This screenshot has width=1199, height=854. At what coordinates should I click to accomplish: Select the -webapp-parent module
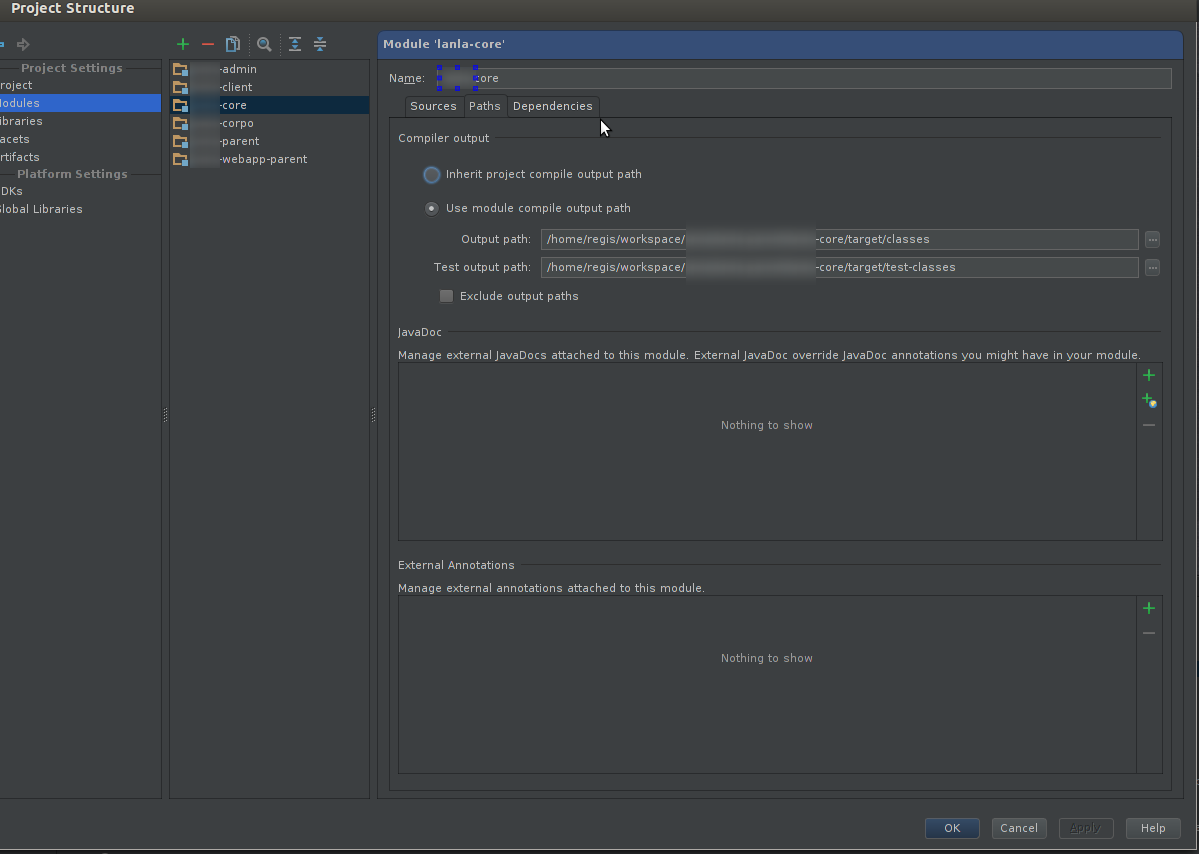click(x=262, y=159)
